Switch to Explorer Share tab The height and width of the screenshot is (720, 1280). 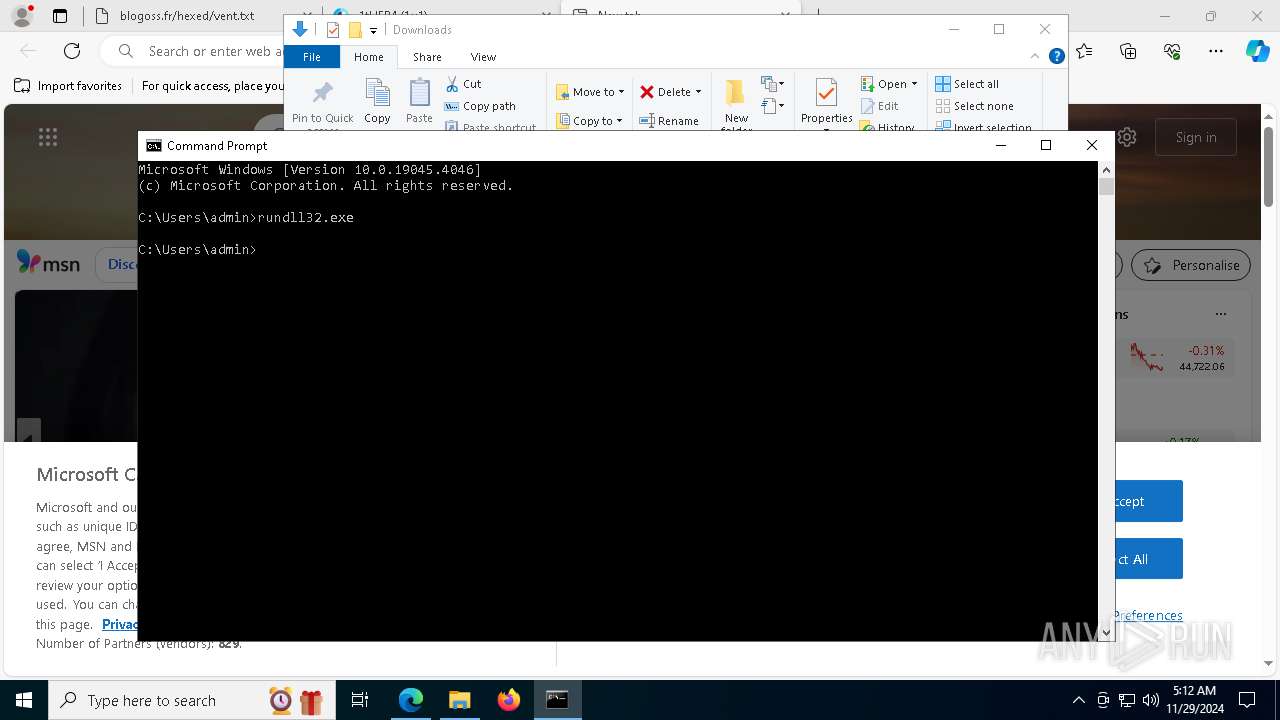tap(427, 57)
